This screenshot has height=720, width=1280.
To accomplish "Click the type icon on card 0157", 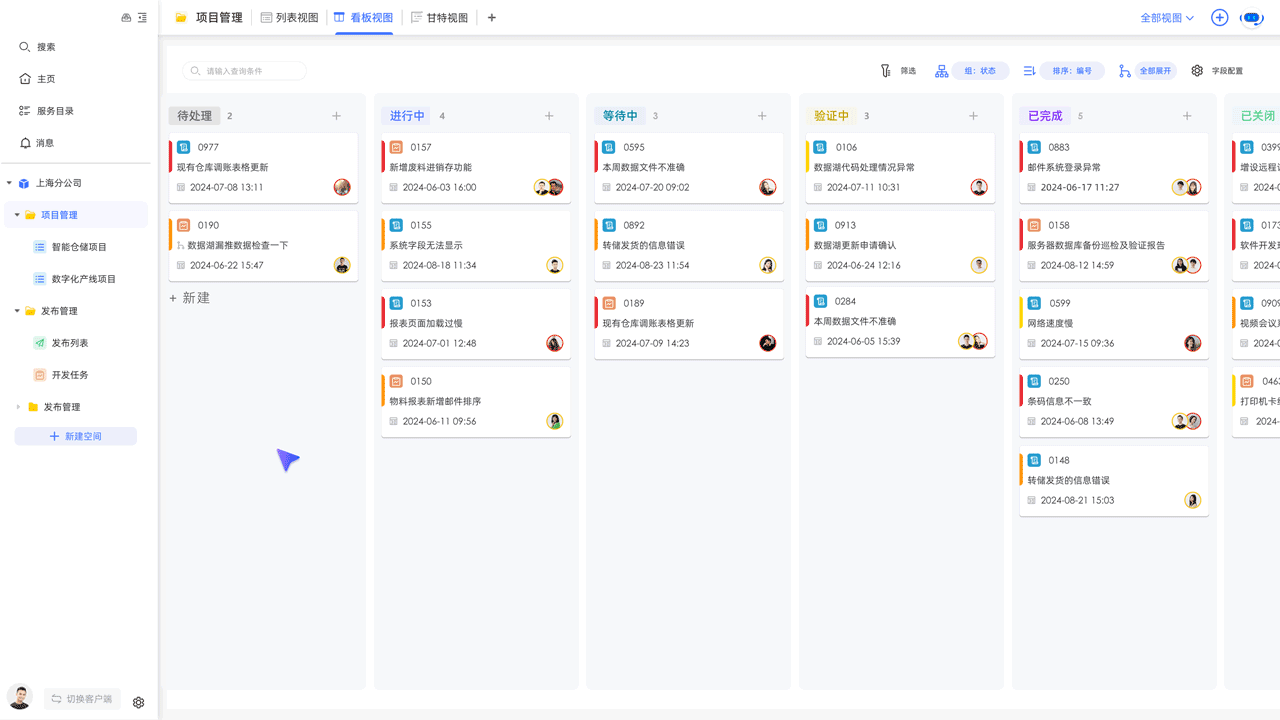I will (396, 147).
